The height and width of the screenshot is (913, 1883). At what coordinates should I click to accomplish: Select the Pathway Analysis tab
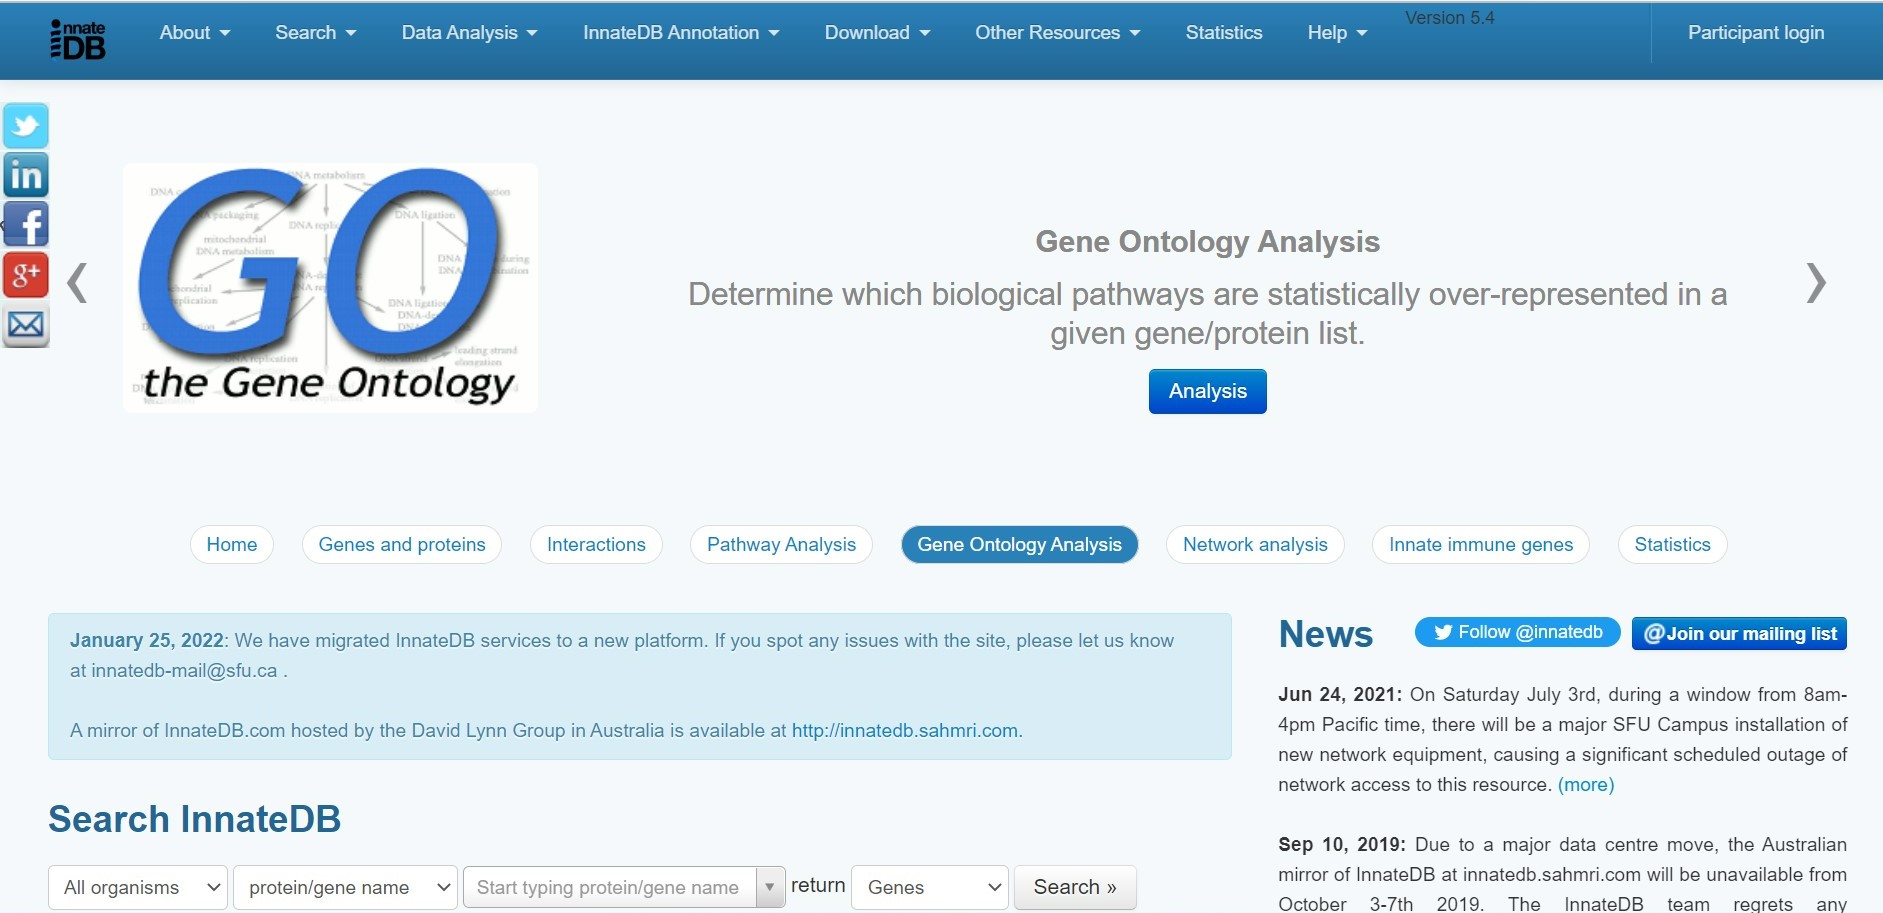(781, 544)
